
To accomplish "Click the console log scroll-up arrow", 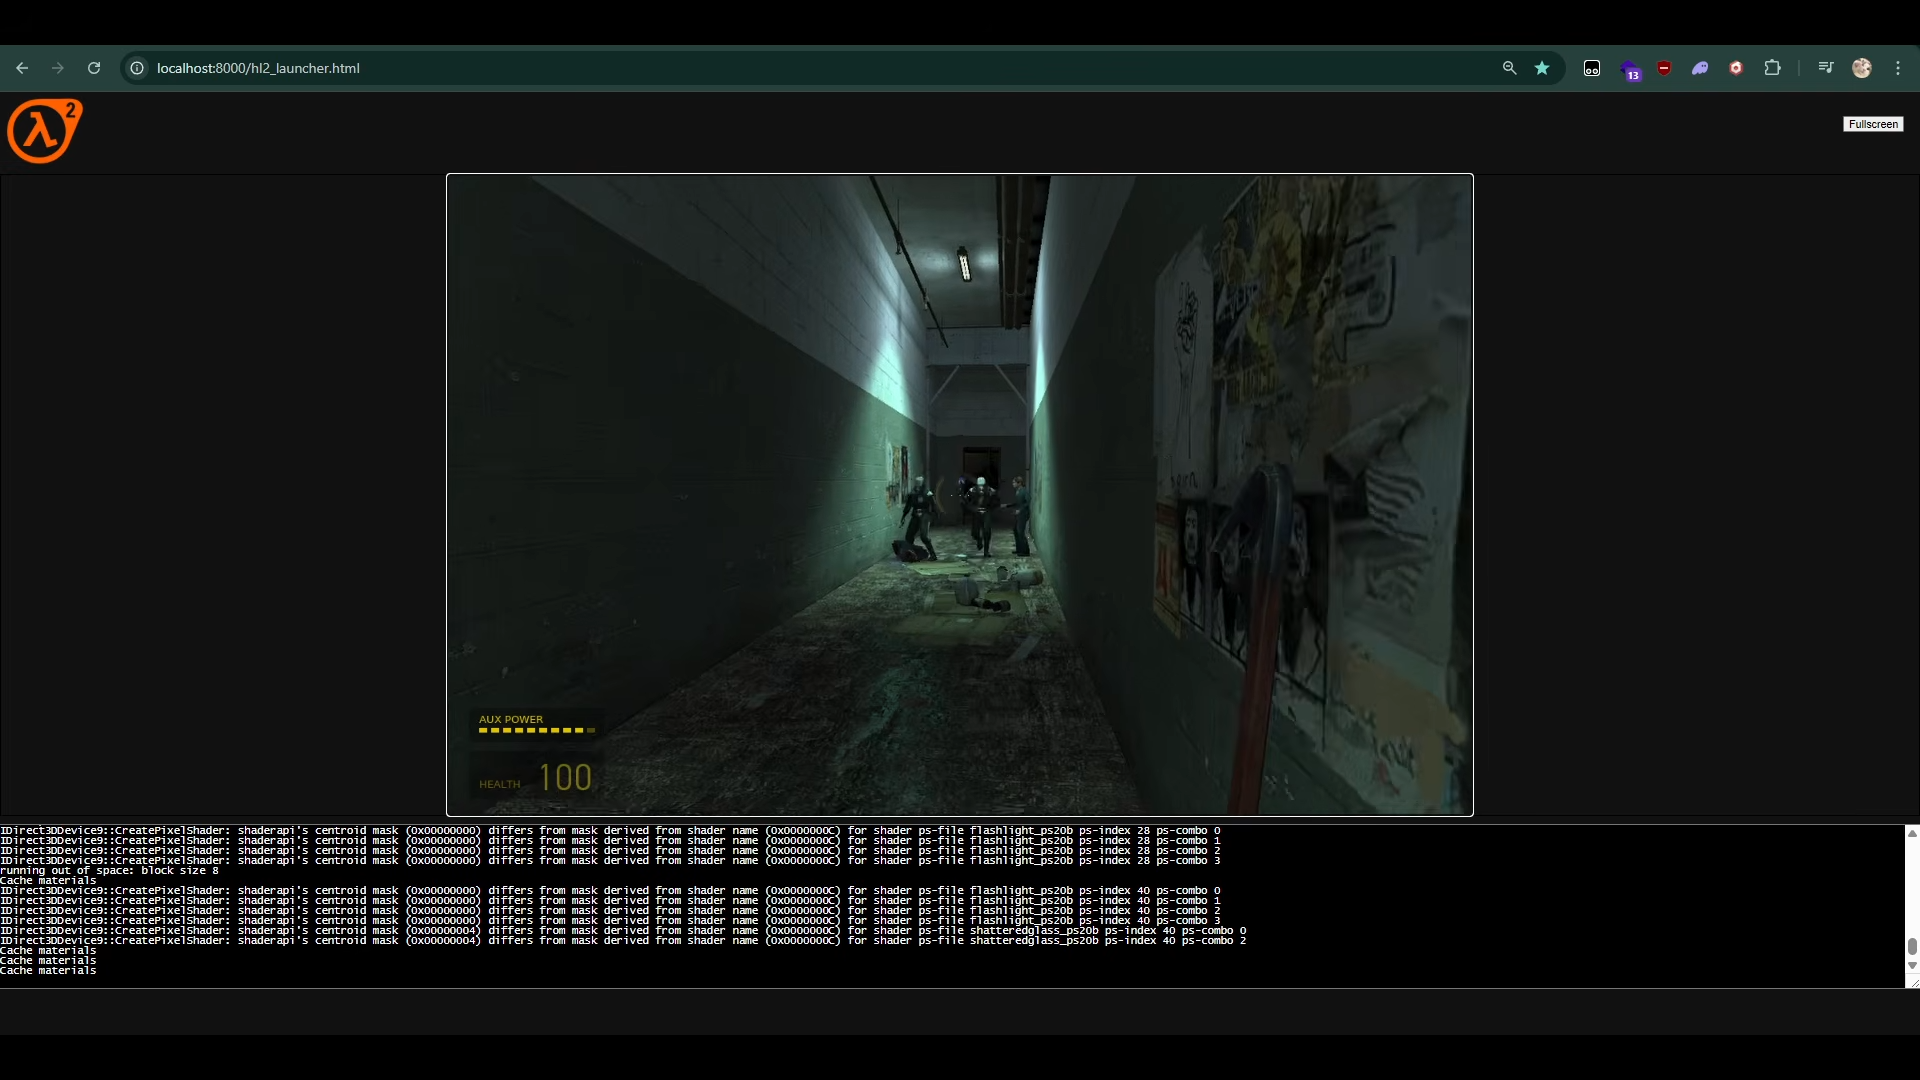I will click(x=1912, y=833).
